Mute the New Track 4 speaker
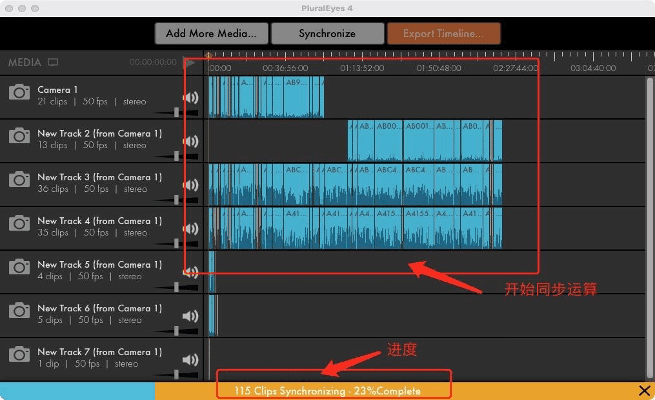 click(x=190, y=229)
